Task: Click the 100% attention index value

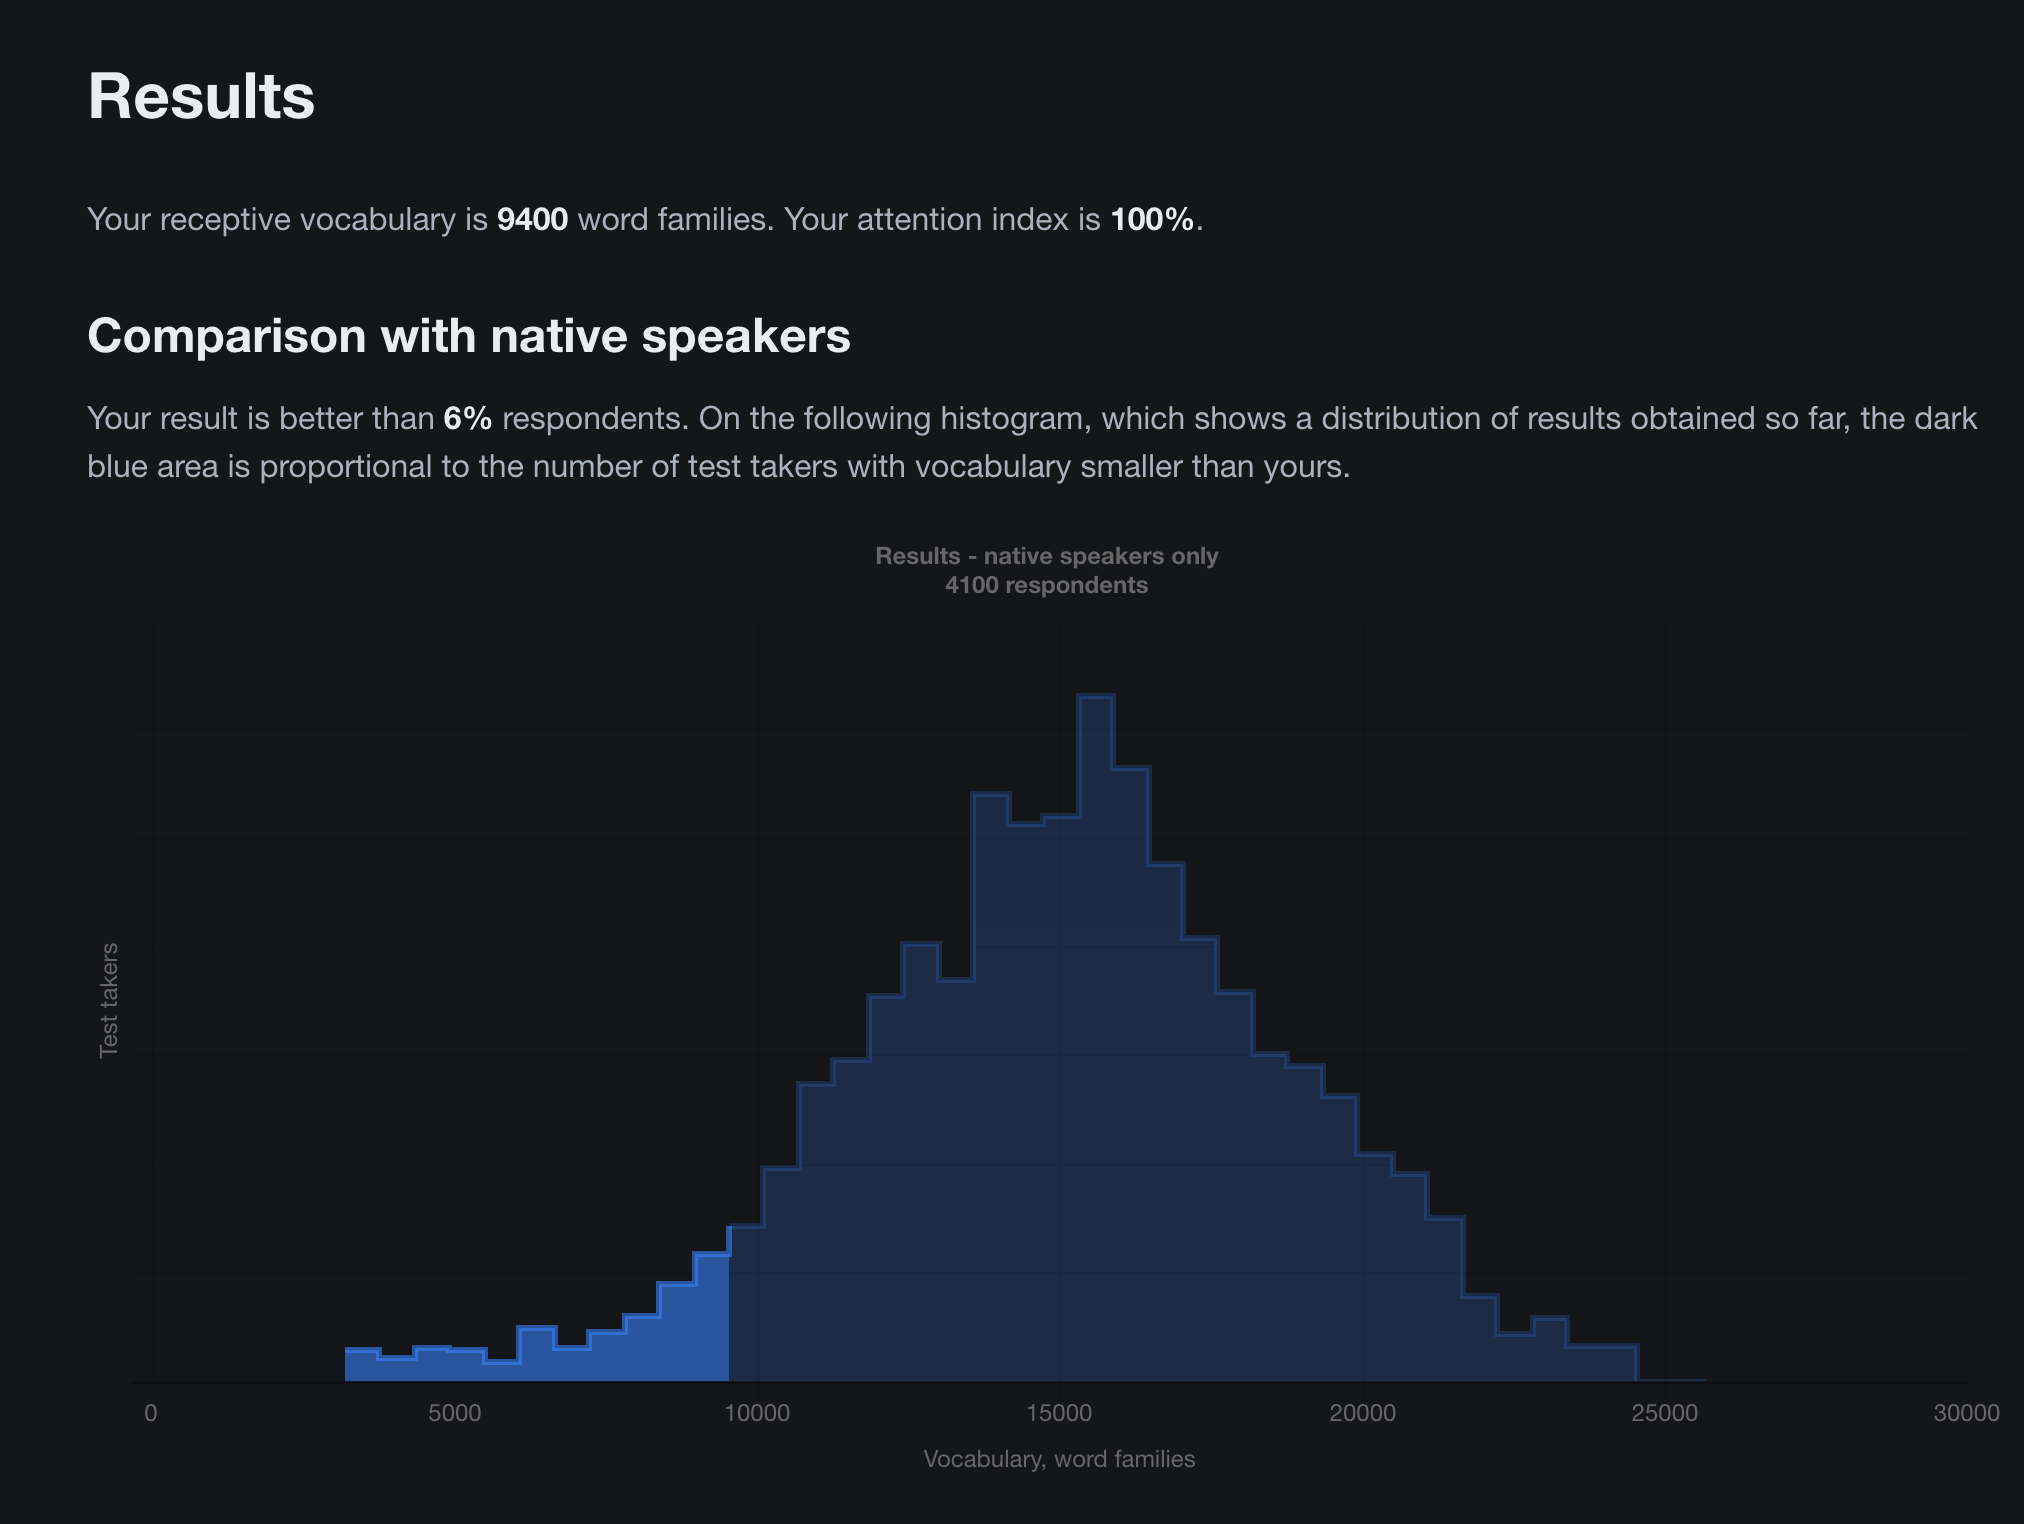Action: (1152, 219)
